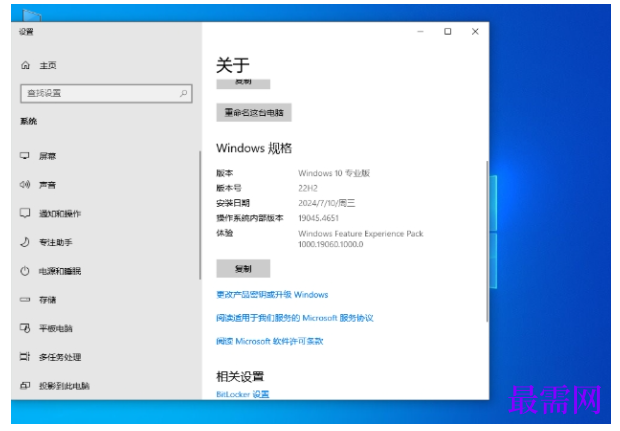Click the version value 22H2
Screen dimensions: 620x431
[x=308, y=188]
